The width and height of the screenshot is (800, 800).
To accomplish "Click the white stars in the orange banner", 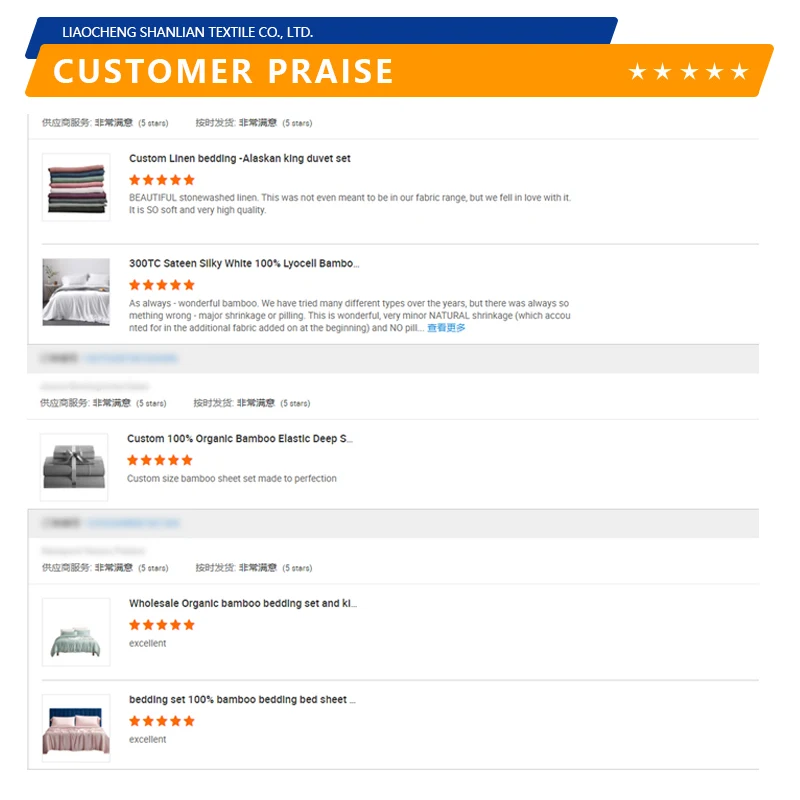I will tap(688, 72).
